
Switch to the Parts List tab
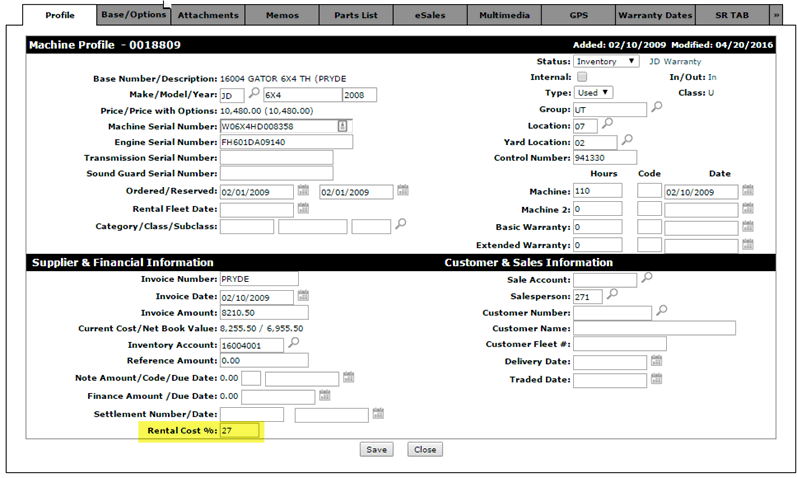pos(354,16)
